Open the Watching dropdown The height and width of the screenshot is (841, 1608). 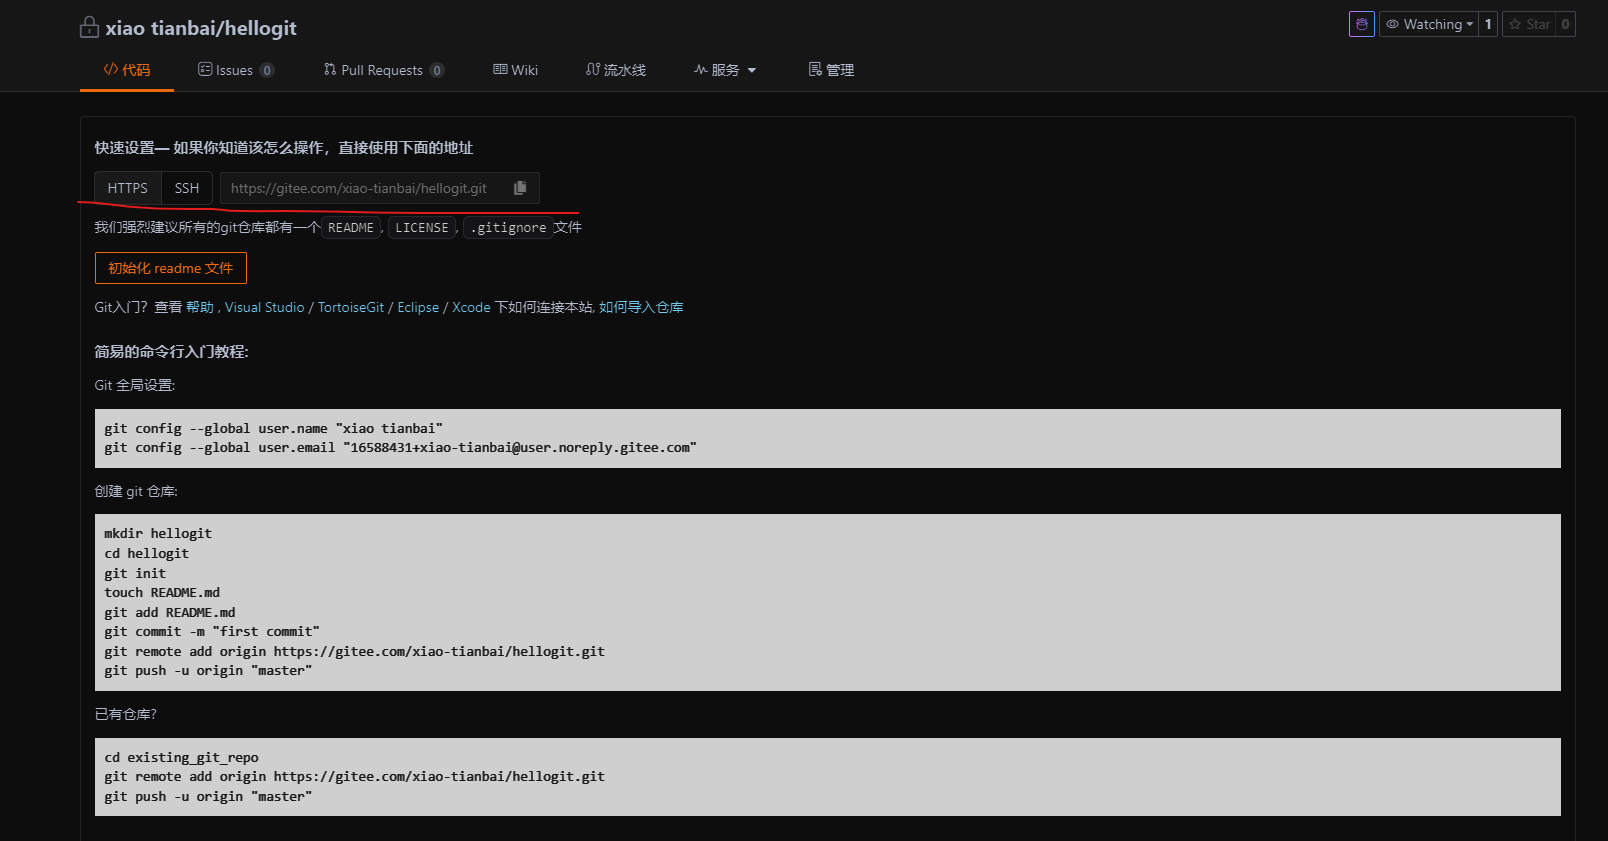[1428, 24]
